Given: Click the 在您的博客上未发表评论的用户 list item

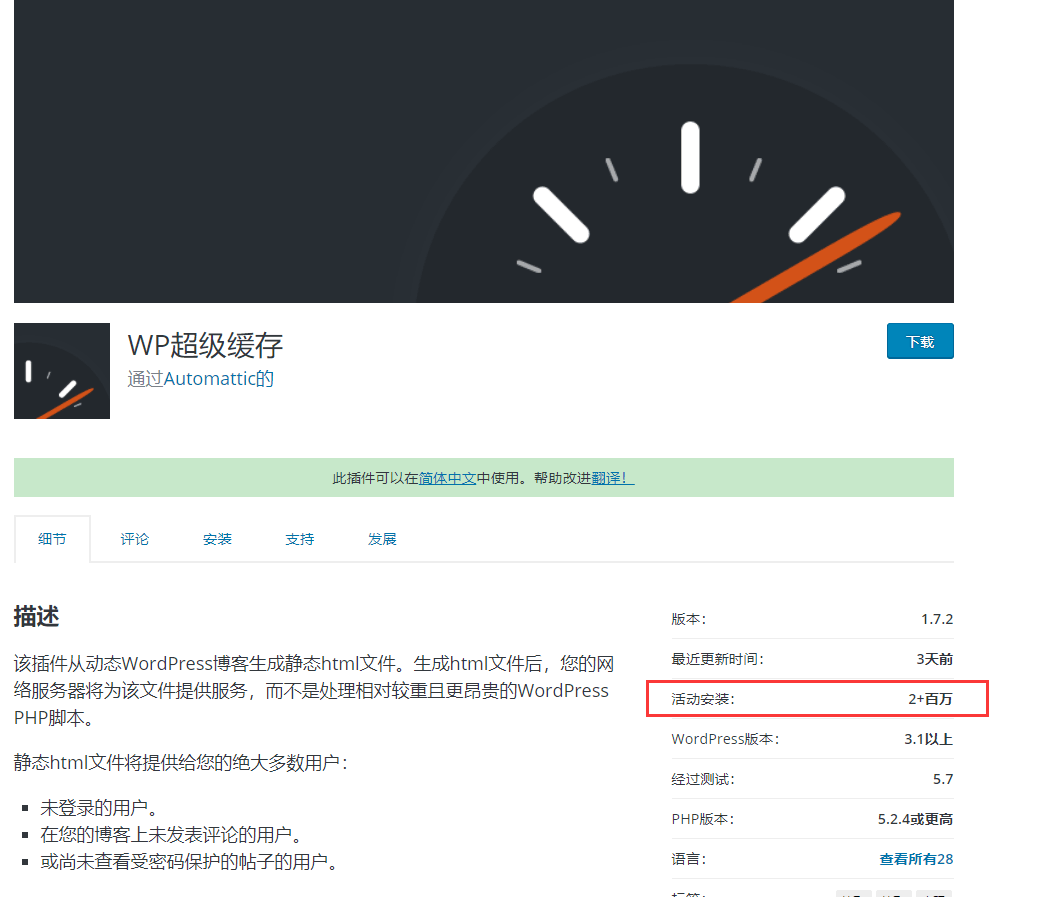Looking at the screenshot, I should tap(173, 835).
